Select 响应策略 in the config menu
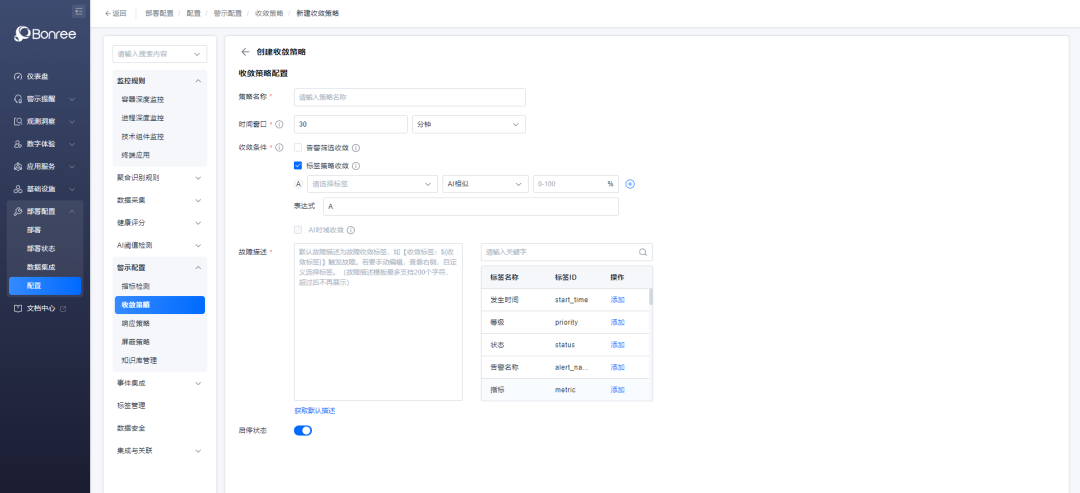The width and height of the screenshot is (1080, 493). pos(135,323)
